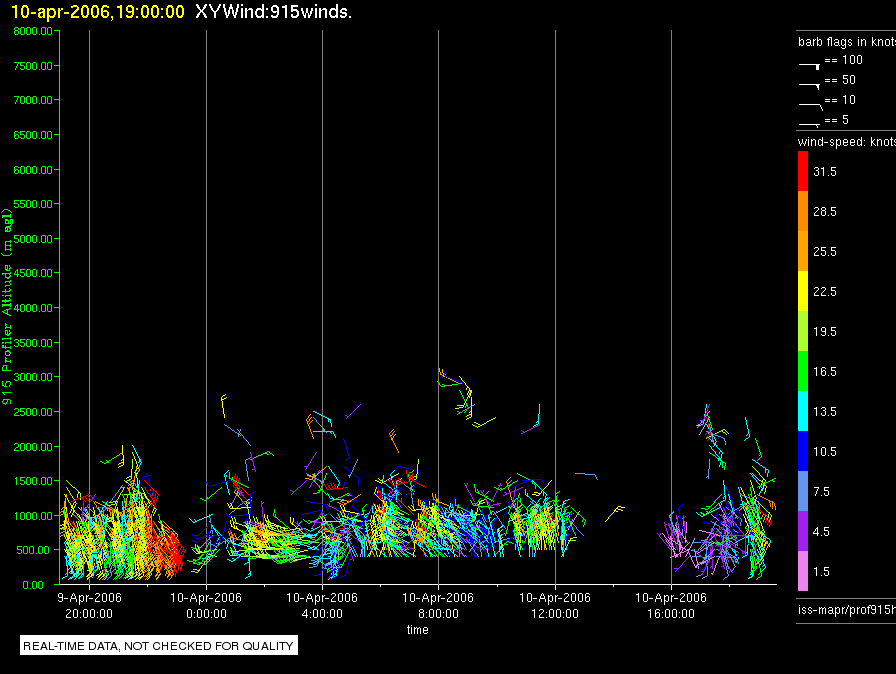Click the 5000.00 altitude tick label
Image resolution: width=896 pixels, height=674 pixels.
[x=33, y=239]
